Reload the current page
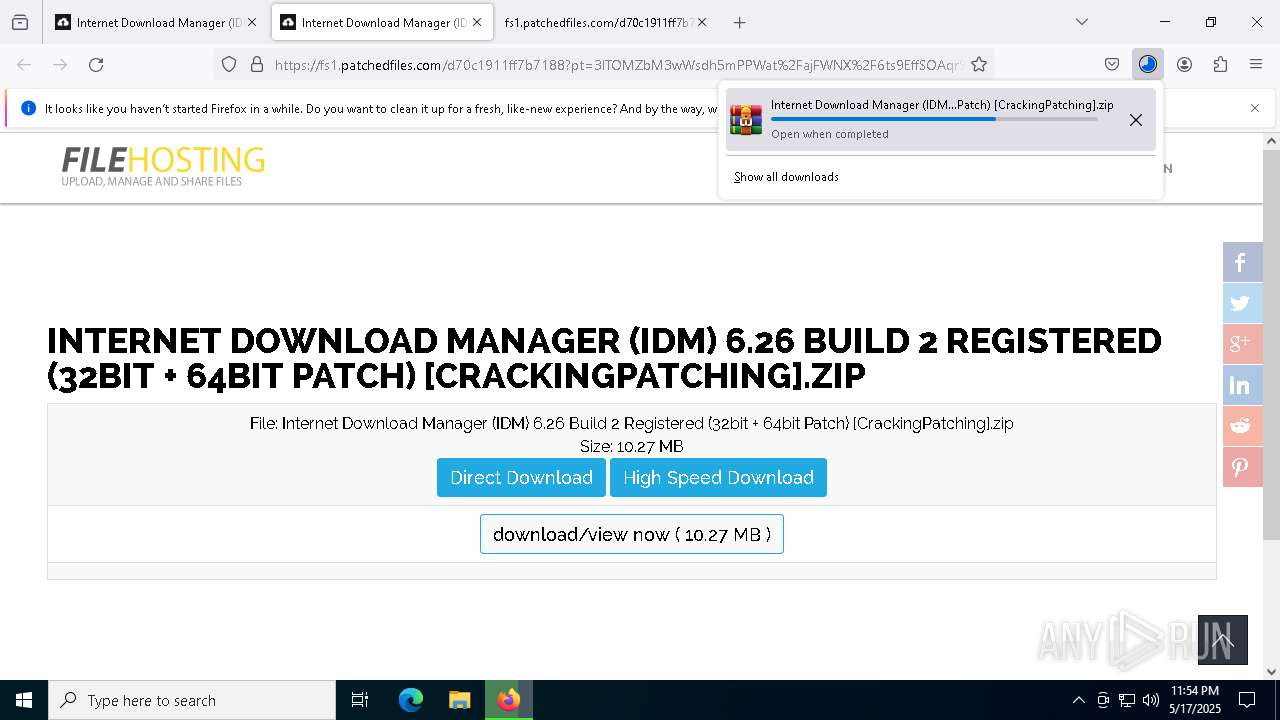 [x=96, y=64]
